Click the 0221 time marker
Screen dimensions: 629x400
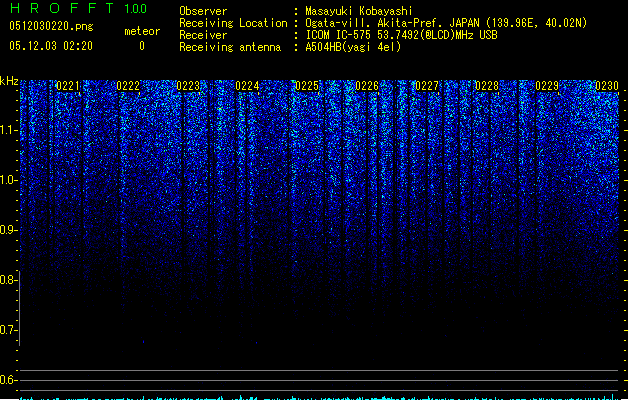point(68,86)
